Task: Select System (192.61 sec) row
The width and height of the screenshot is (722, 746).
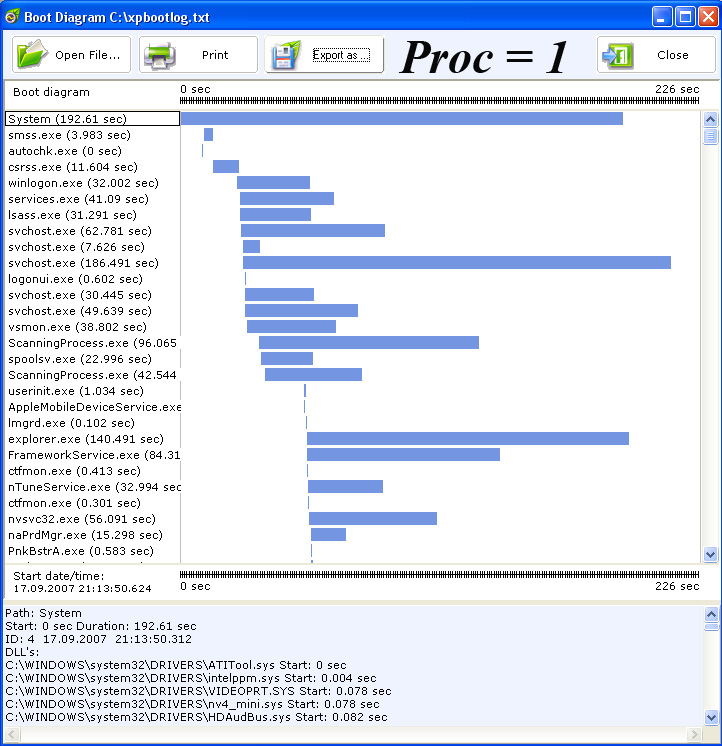Action: coord(92,119)
